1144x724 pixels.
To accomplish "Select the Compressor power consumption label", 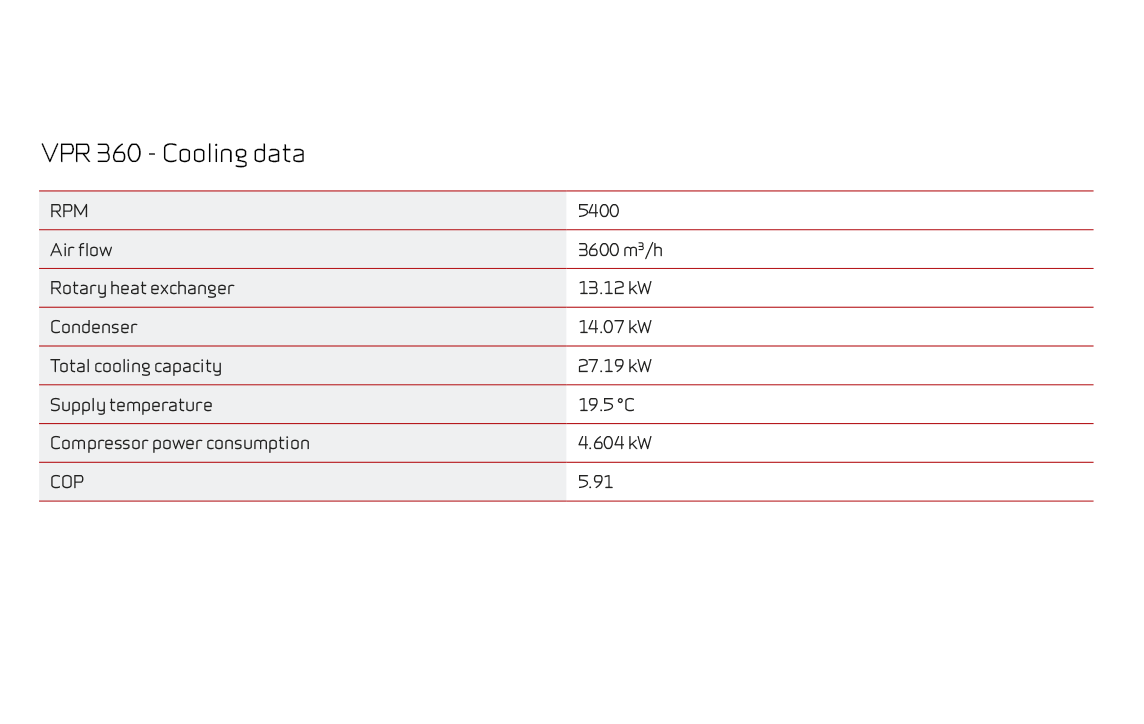I will point(179,444).
